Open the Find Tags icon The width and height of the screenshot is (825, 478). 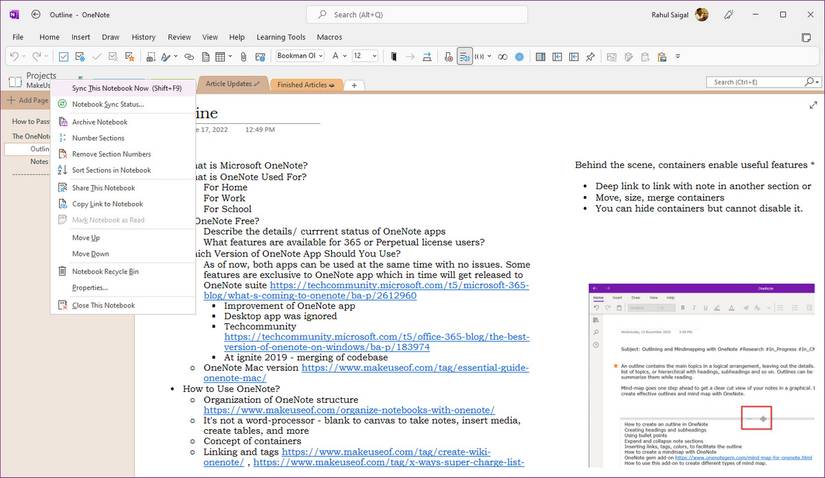click(113, 56)
